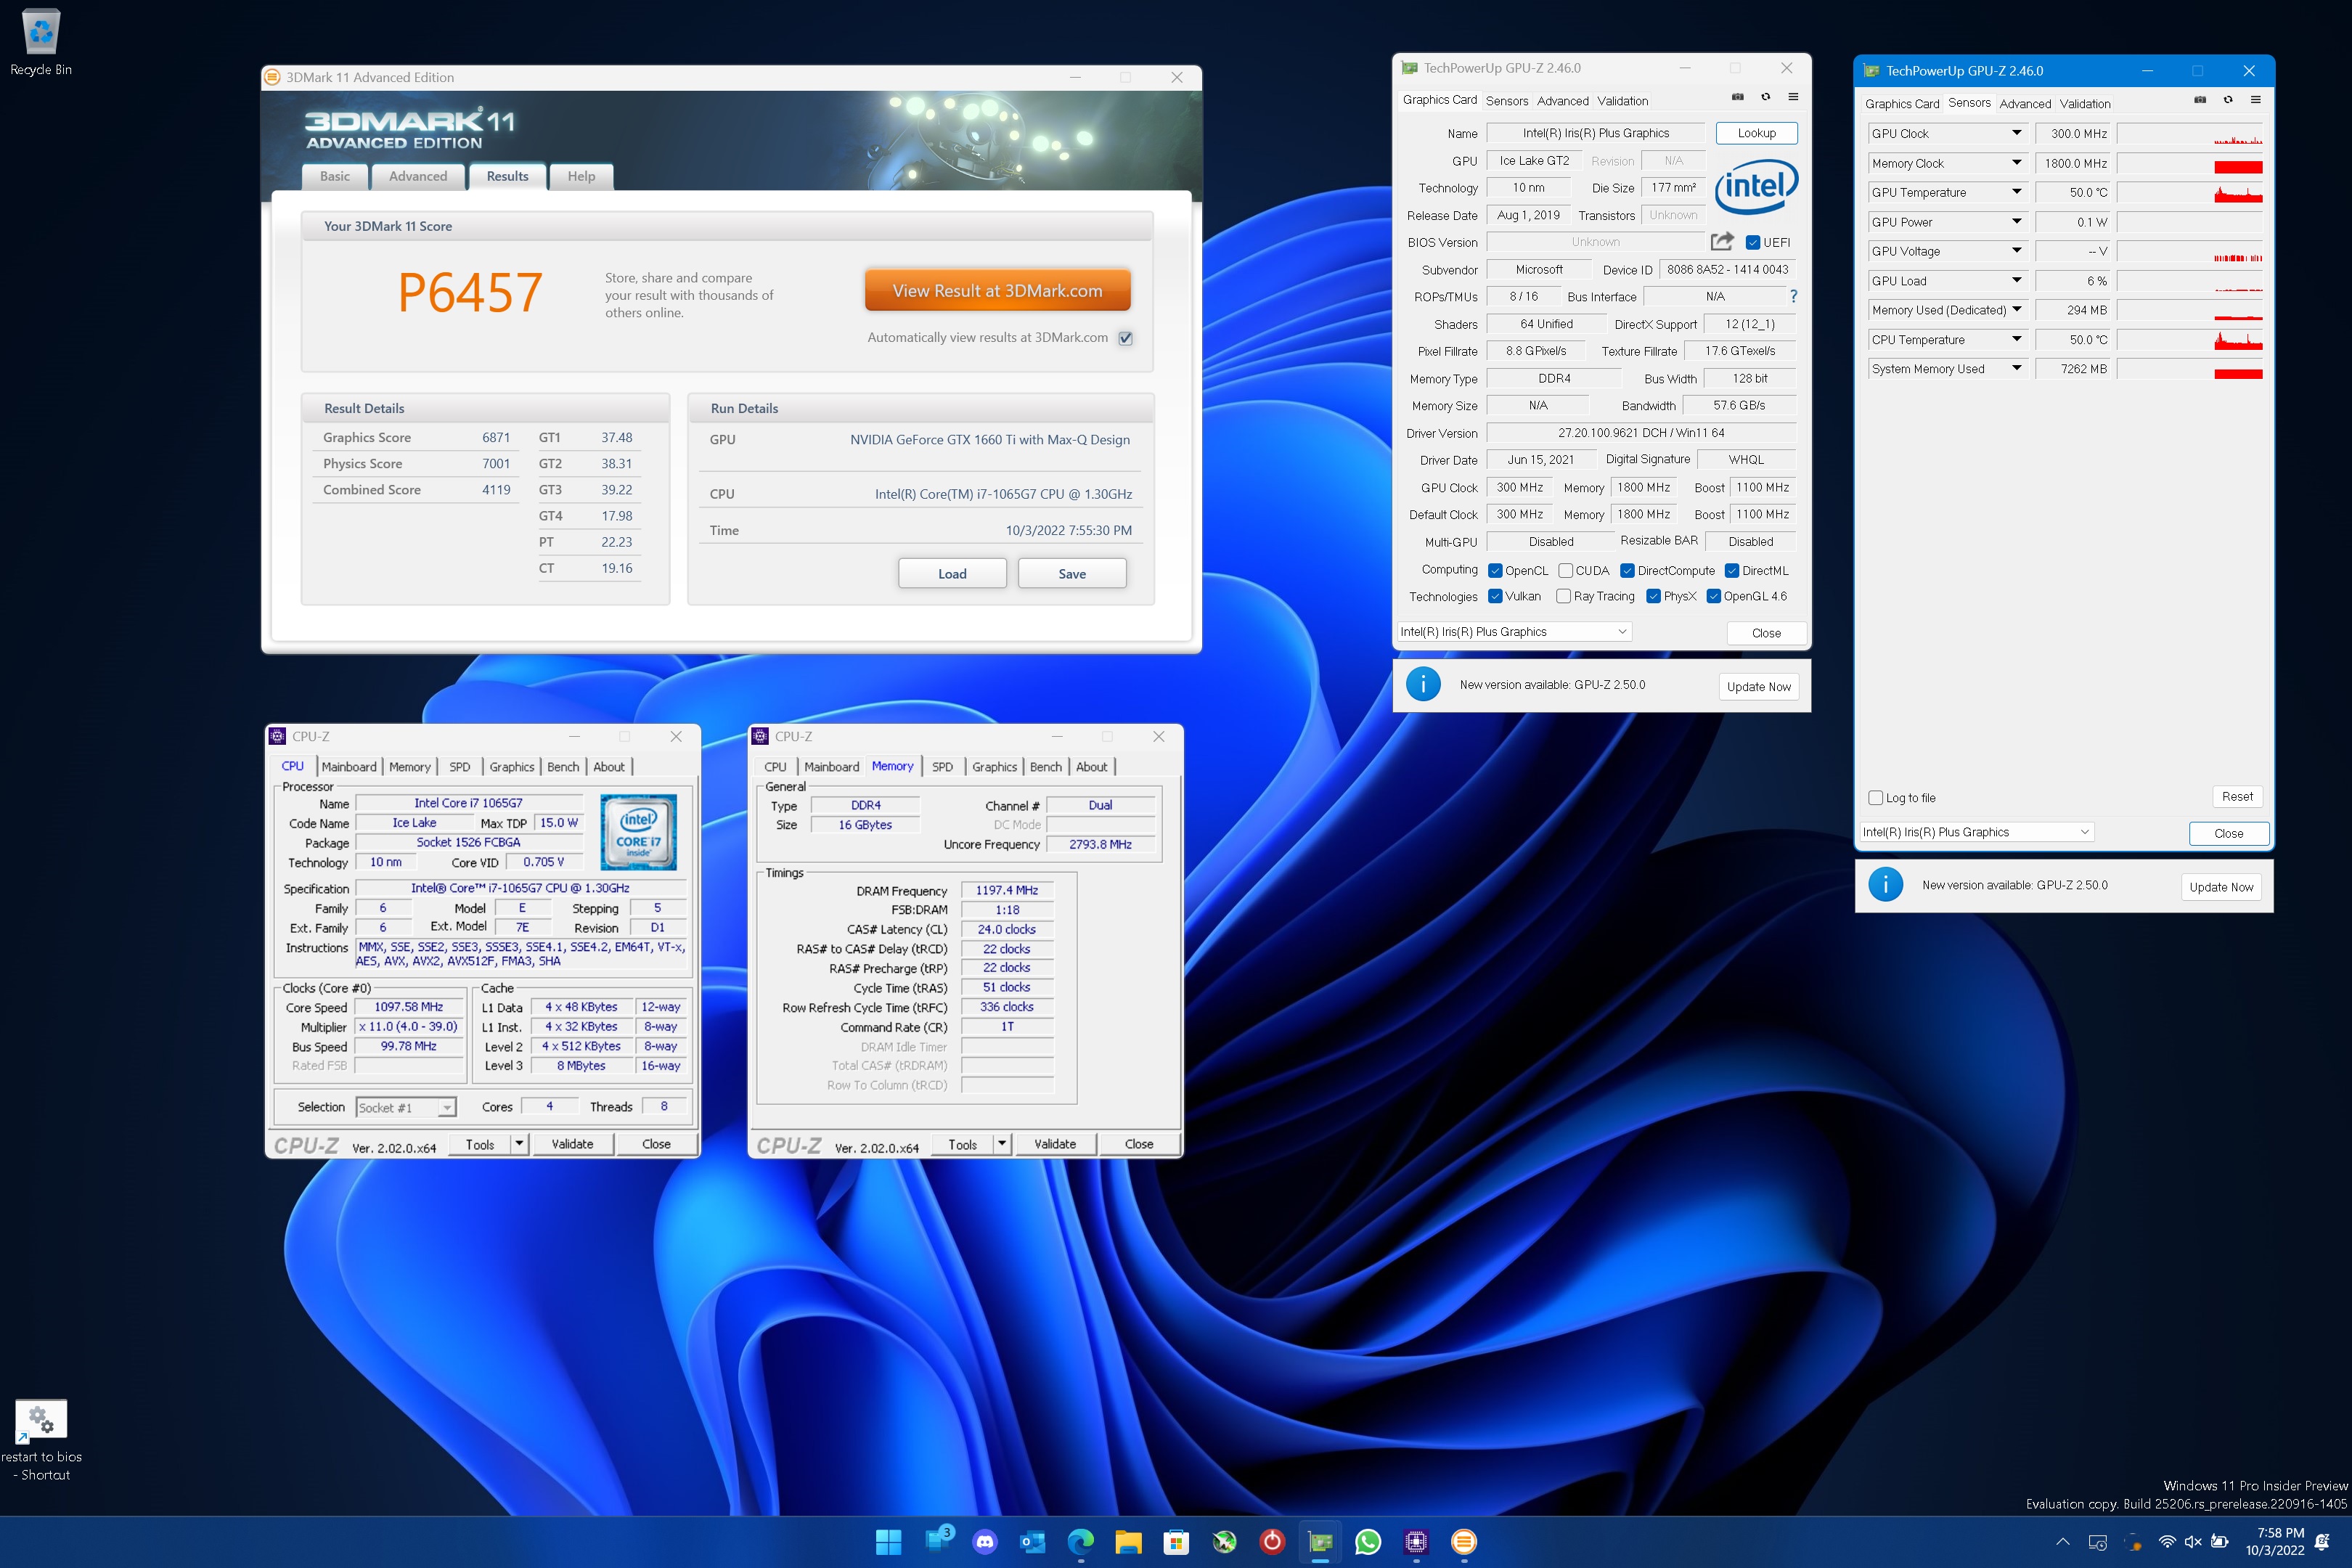
Task: Click the refresh icon in GPU-Z Graphics Card window
Action: click(1766, 97)
